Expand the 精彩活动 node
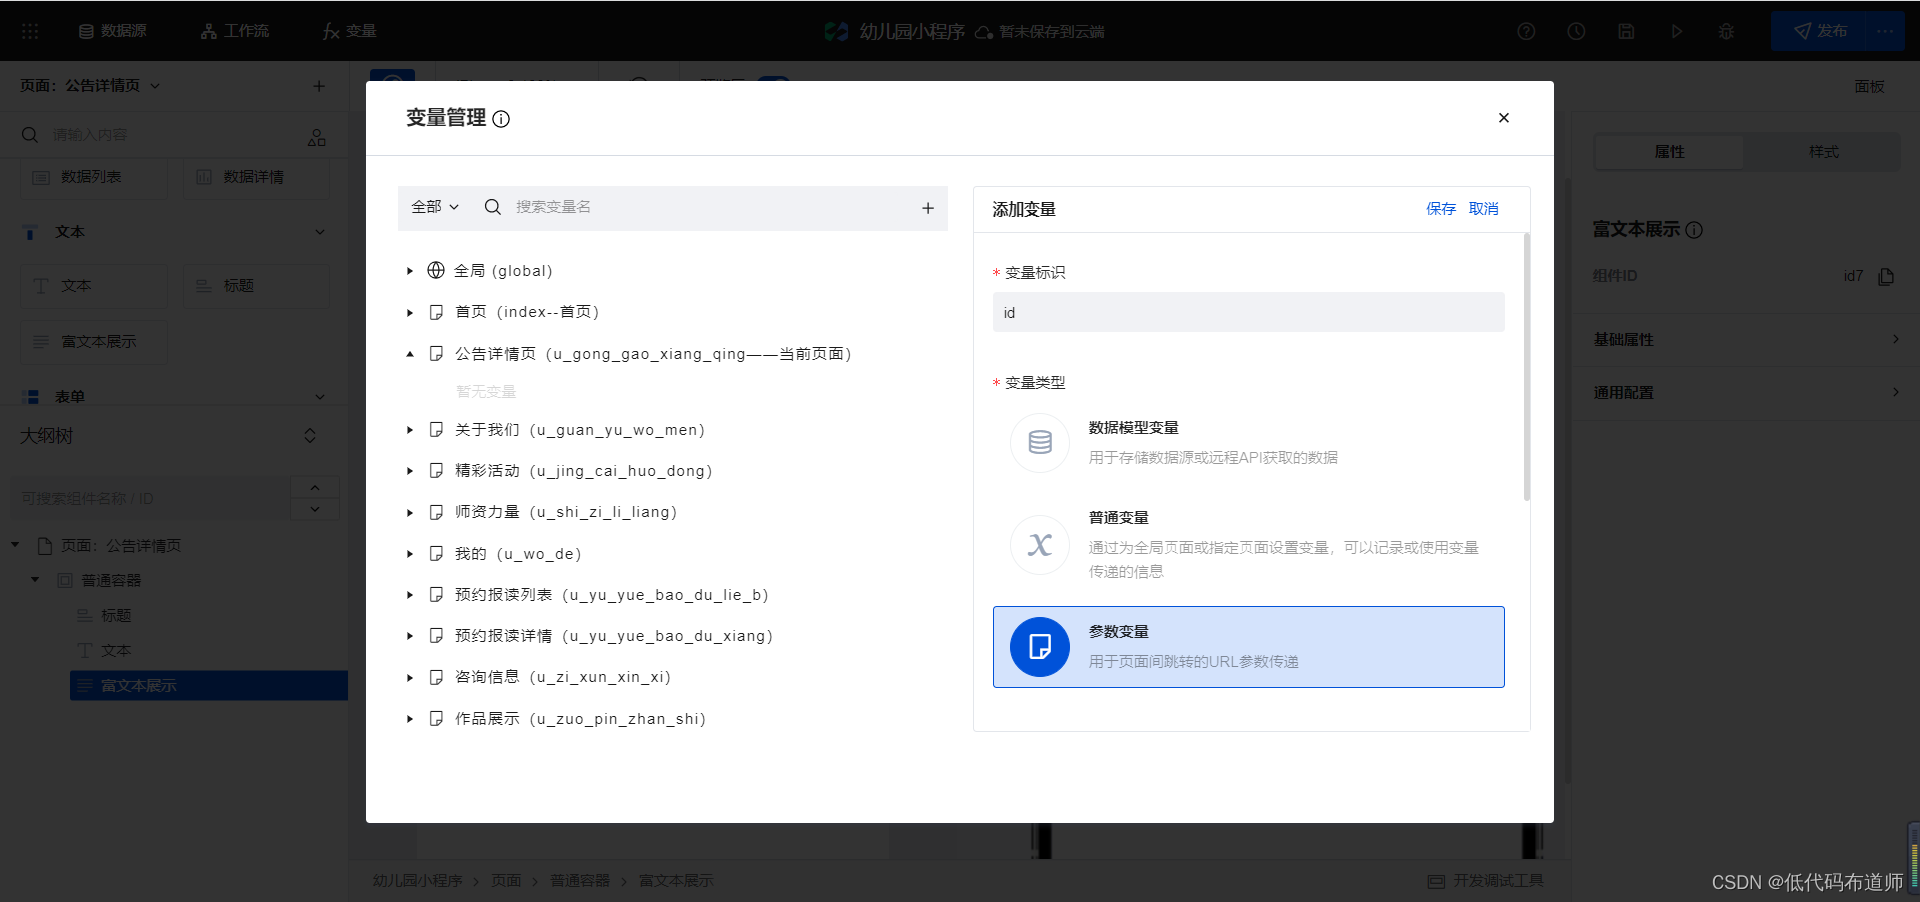Screen dimensions: 1920x902 pyautogui.click(x=410, y=471)
